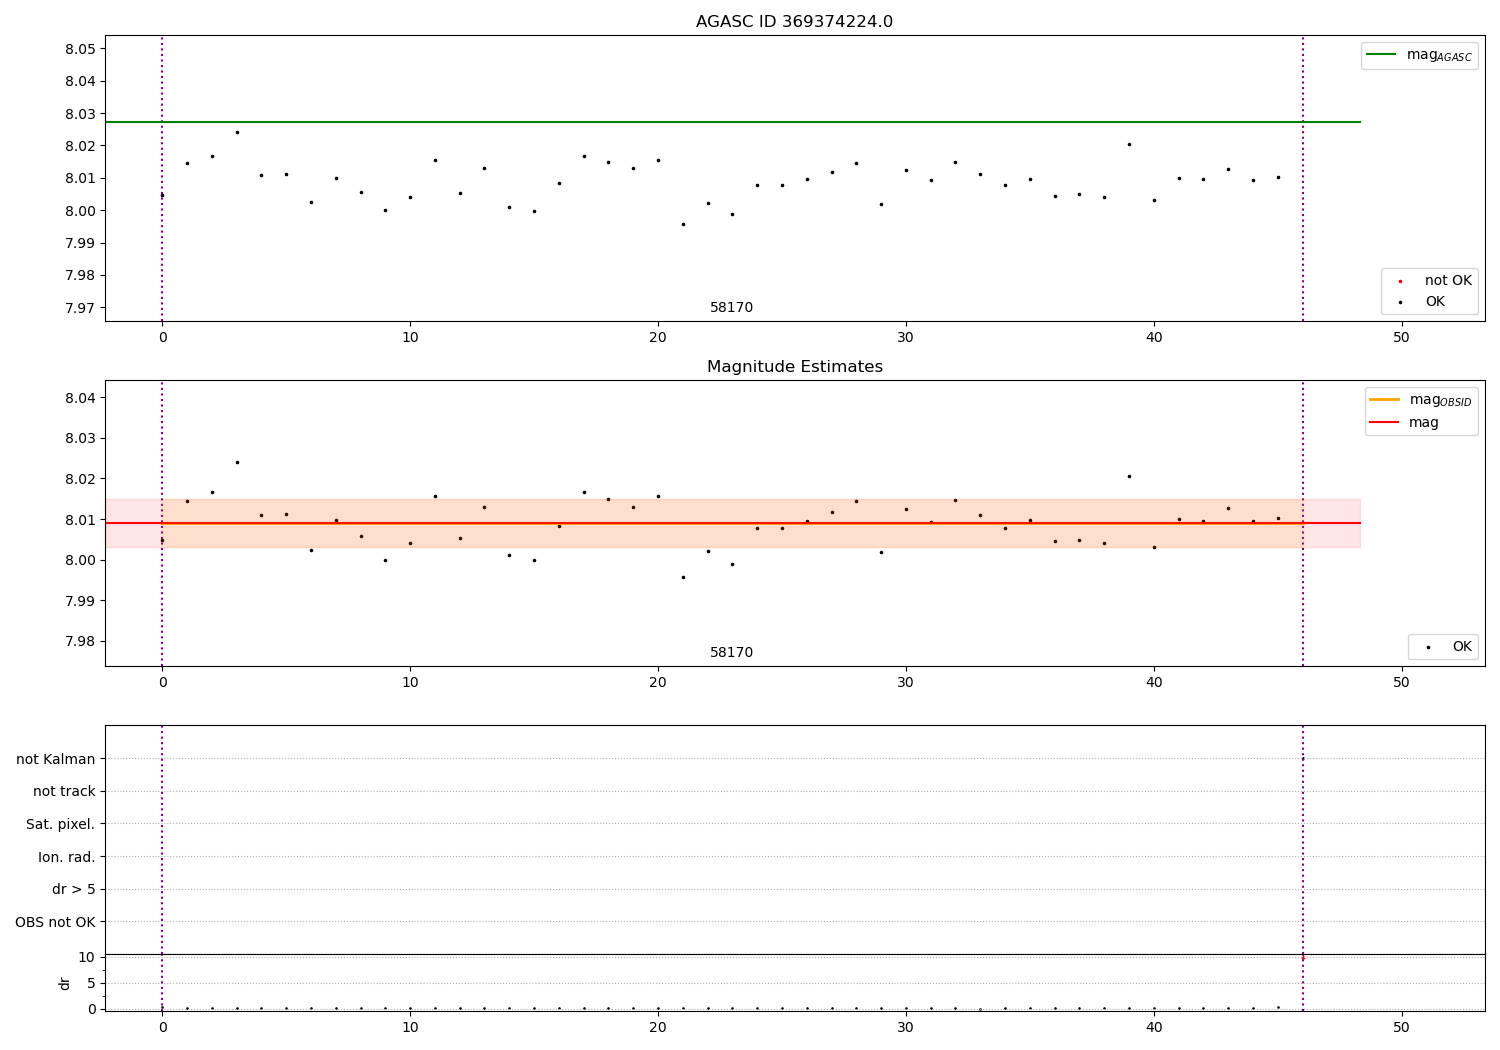Click the 'not OK' legend entry
1500x1050 pixels.
(1434, 281)
